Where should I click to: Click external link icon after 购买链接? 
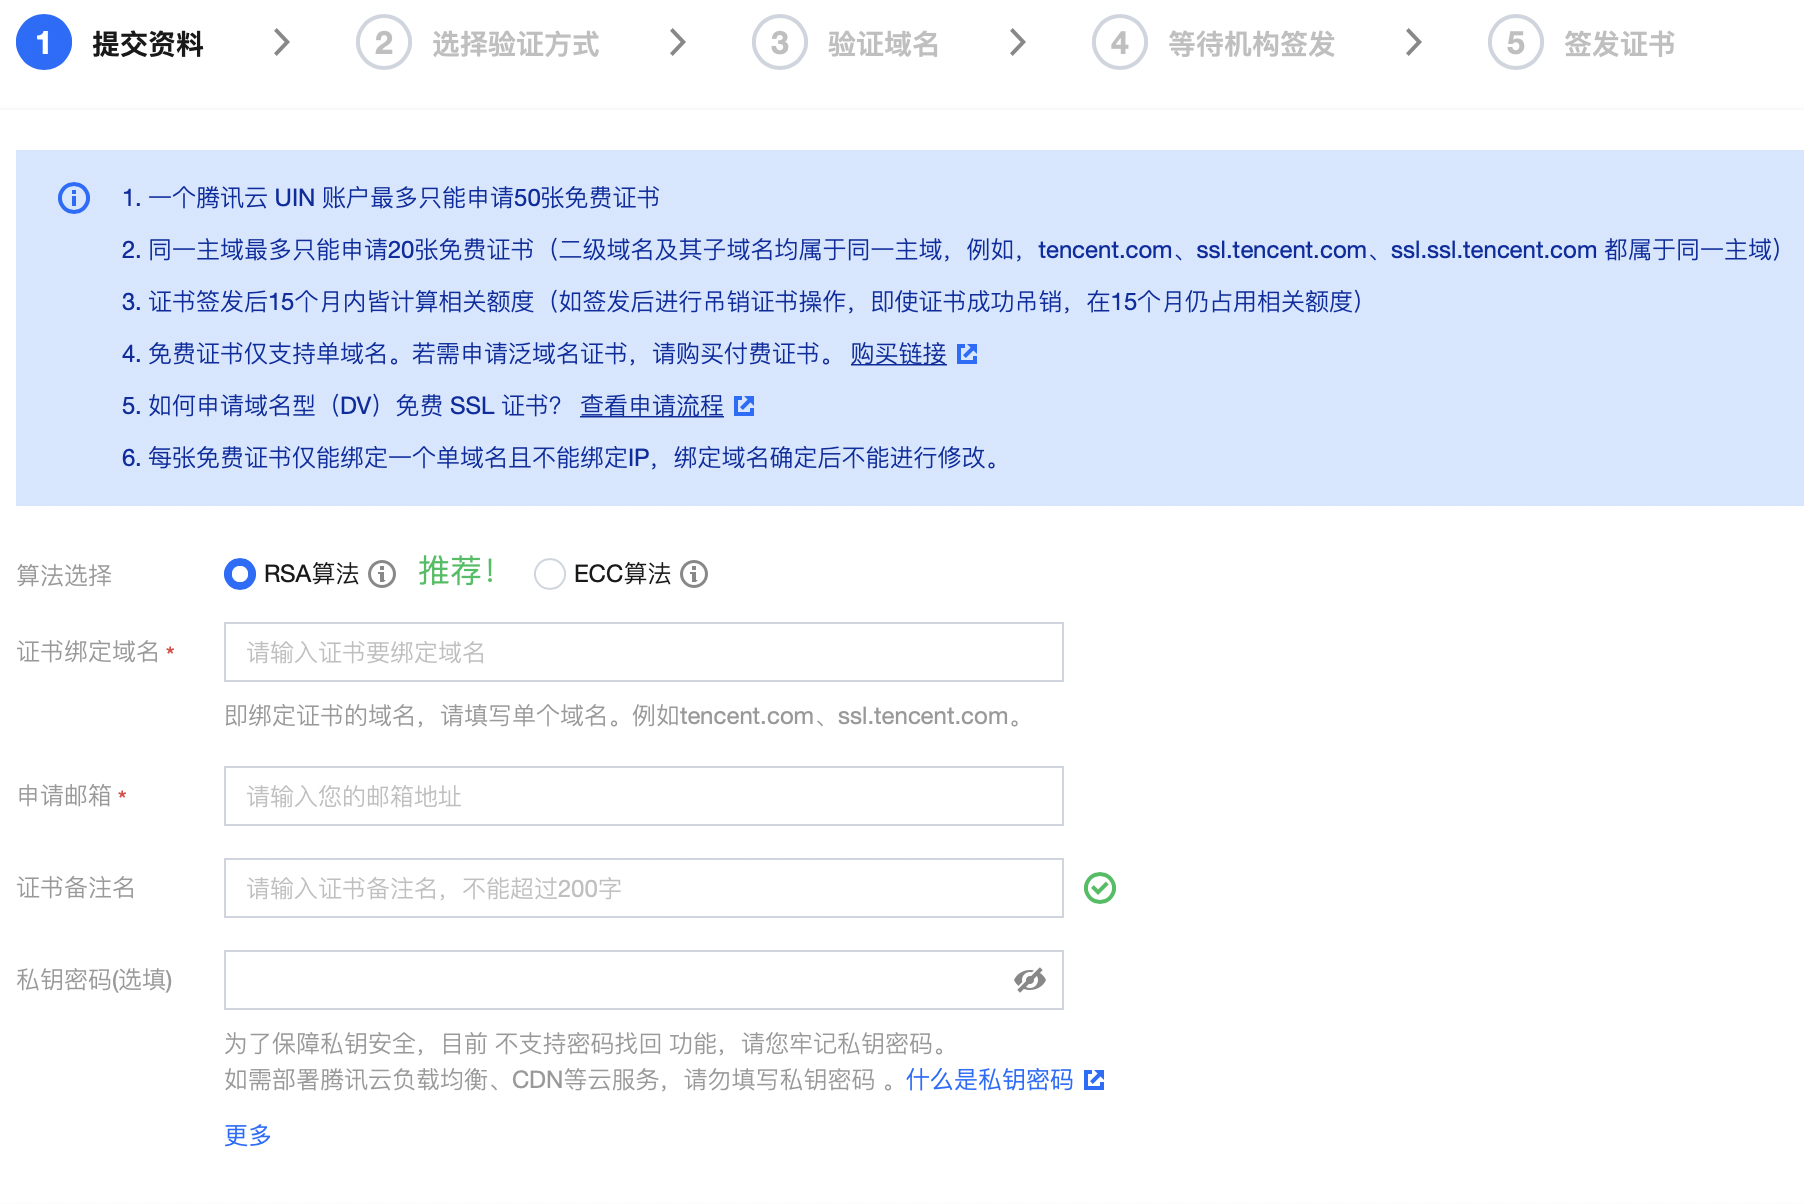coord(967,354)
